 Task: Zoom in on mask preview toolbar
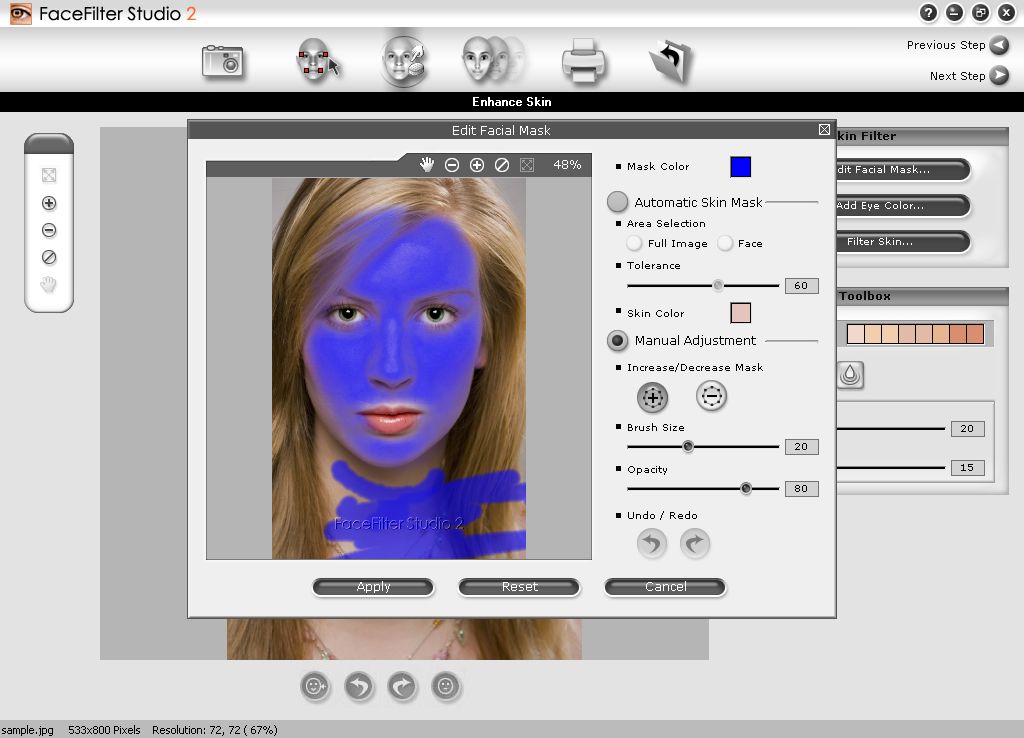point(477,165)
